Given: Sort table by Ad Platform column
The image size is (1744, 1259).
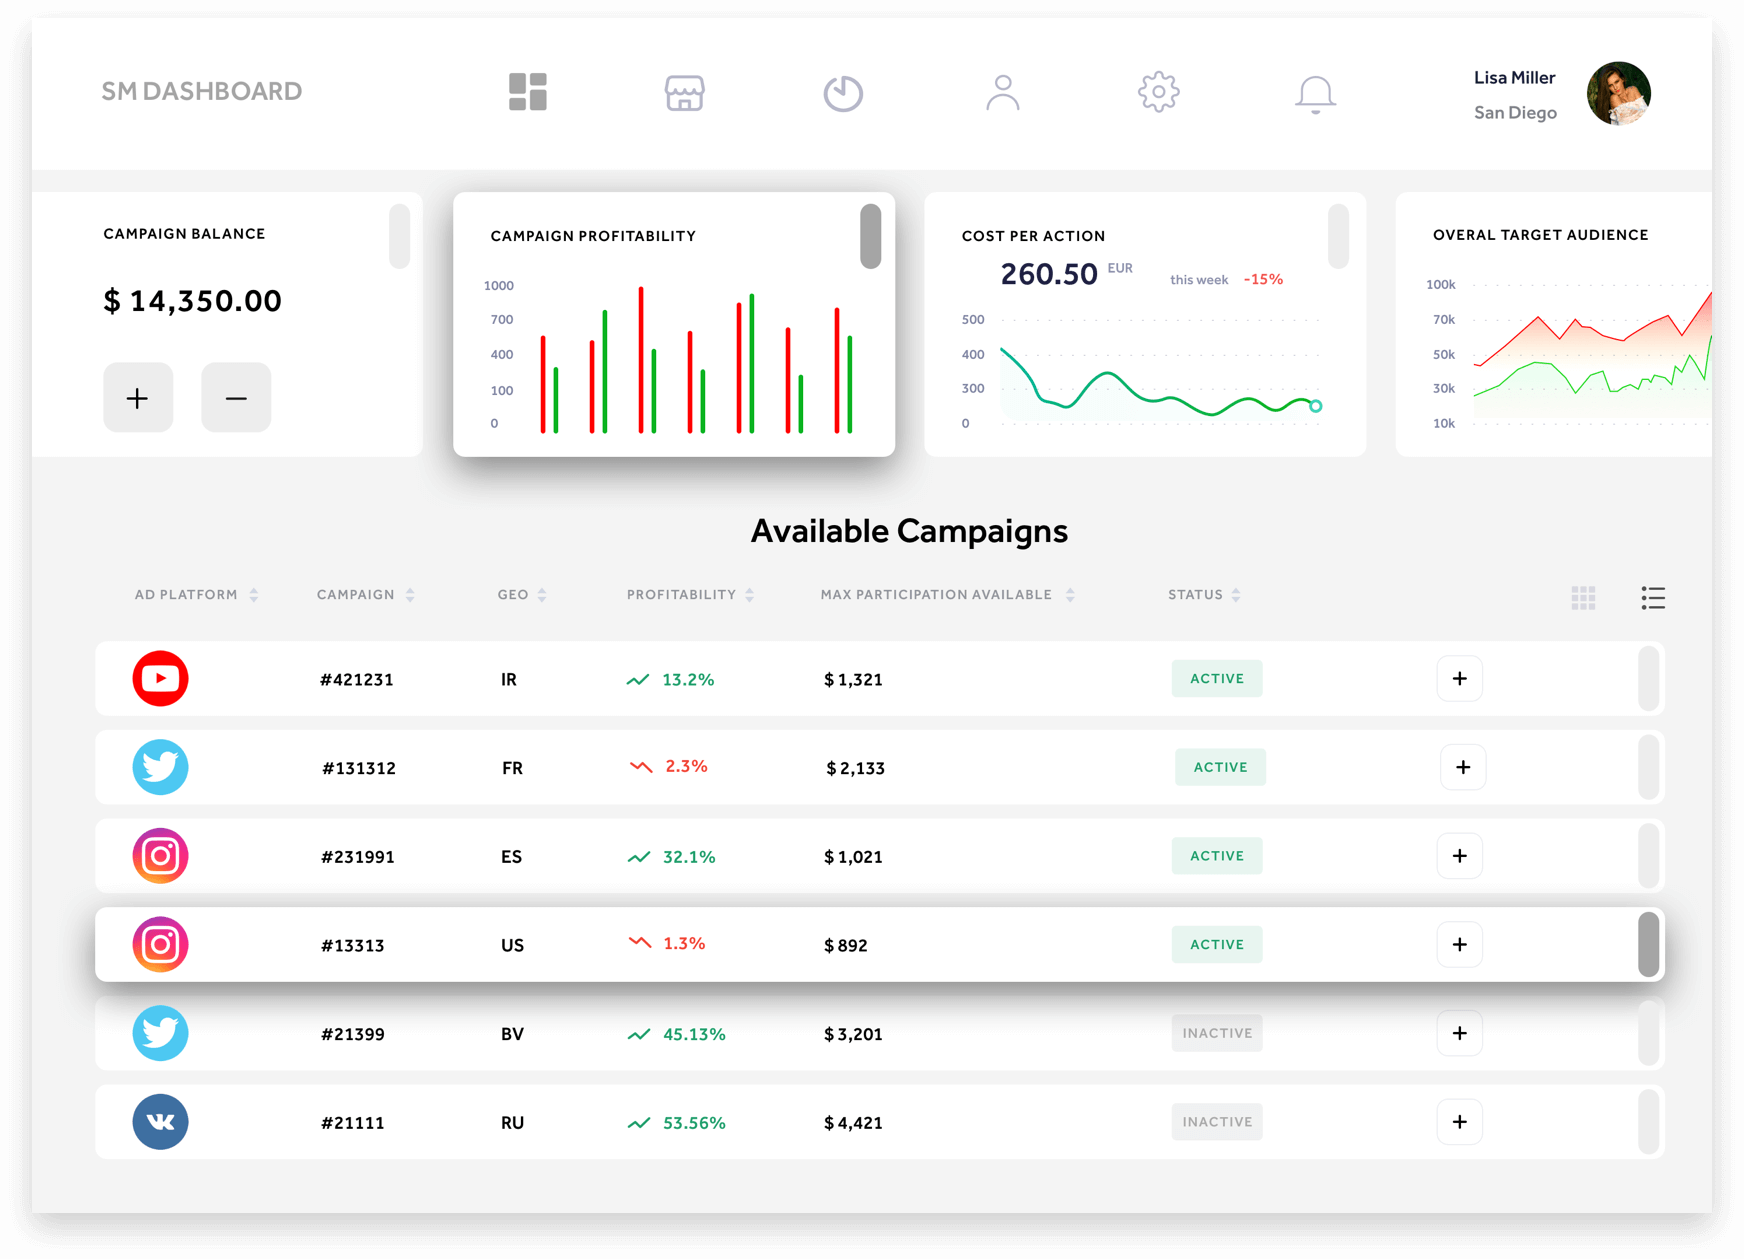Looking at the screenshot, I should (197, 595).
